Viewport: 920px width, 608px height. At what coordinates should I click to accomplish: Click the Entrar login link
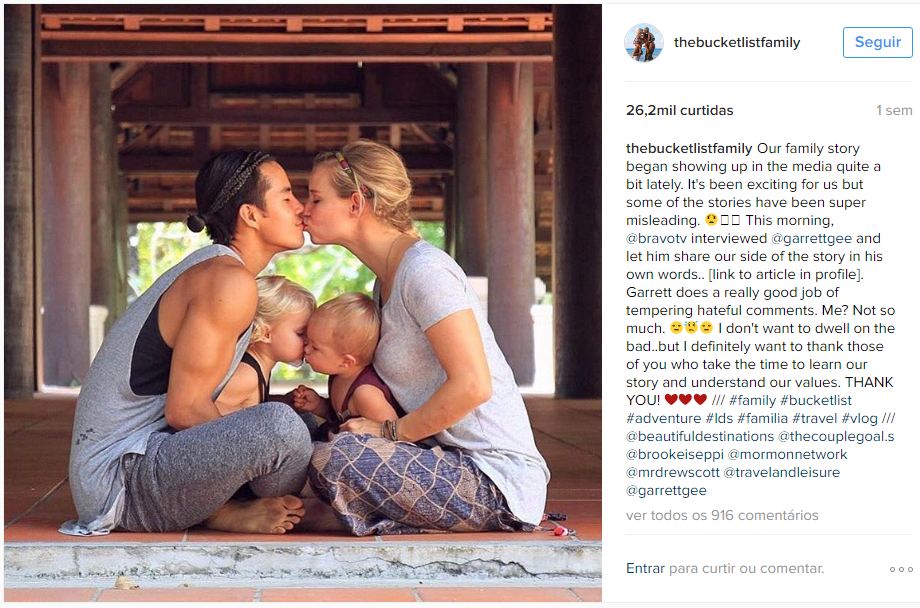(x=645, y=568)
